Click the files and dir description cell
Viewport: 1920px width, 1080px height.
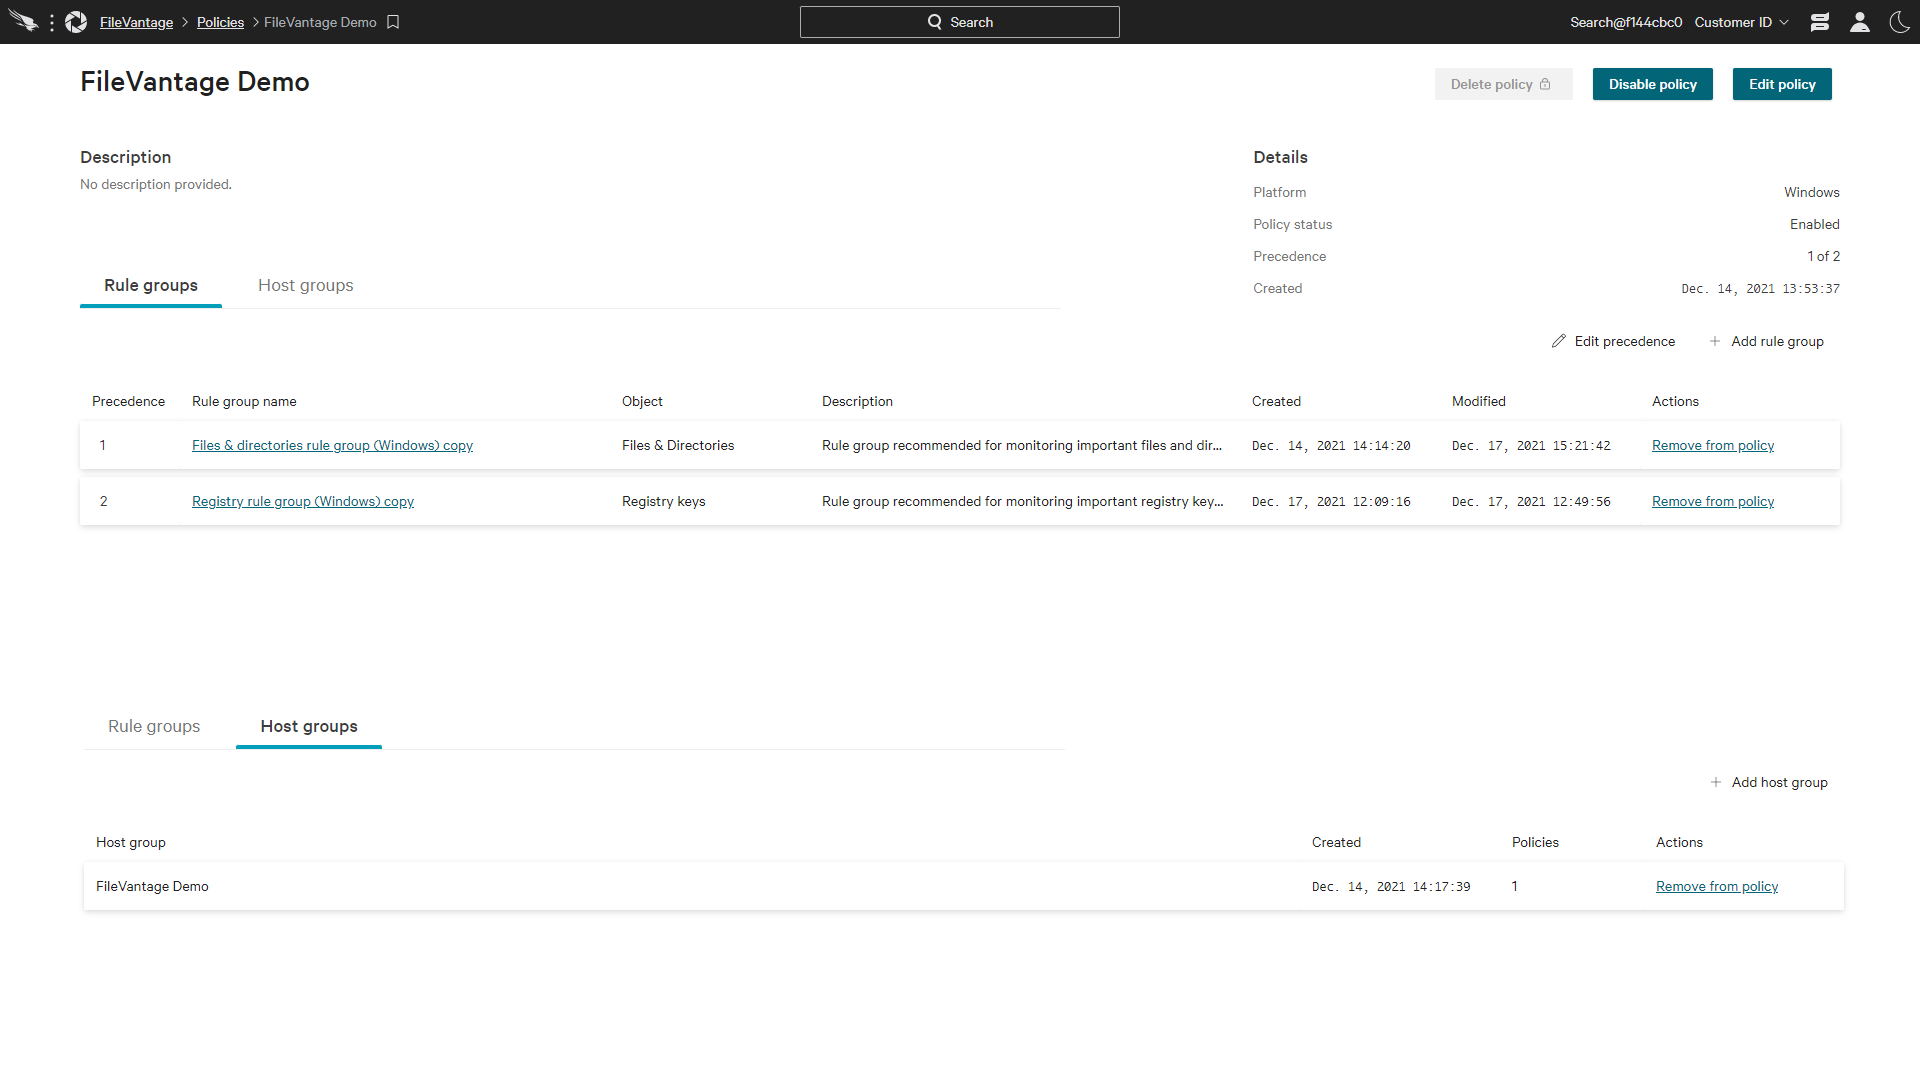1022,445
